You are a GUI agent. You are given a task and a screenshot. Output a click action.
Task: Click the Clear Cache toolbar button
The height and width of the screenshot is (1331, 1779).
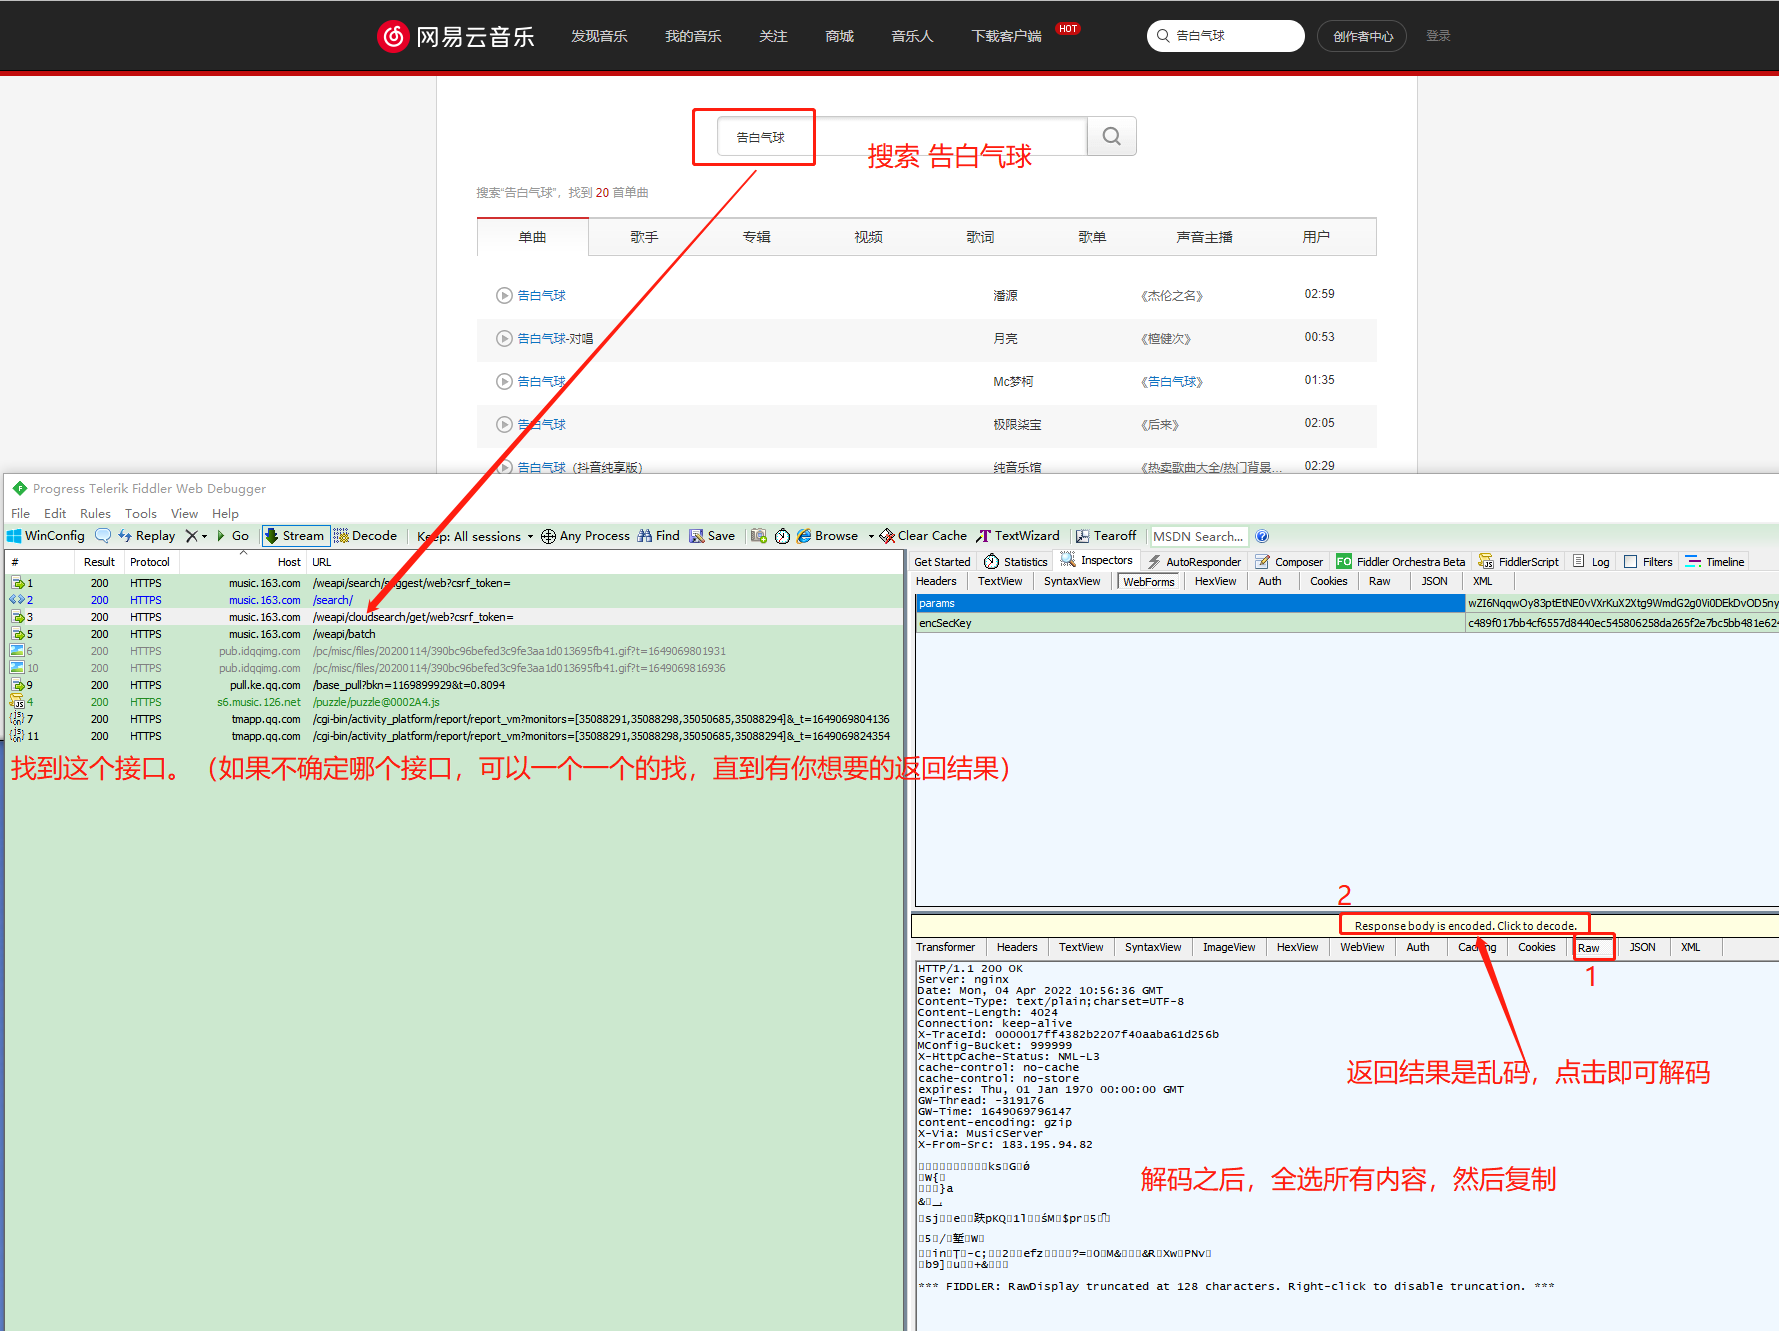point(923,536)
